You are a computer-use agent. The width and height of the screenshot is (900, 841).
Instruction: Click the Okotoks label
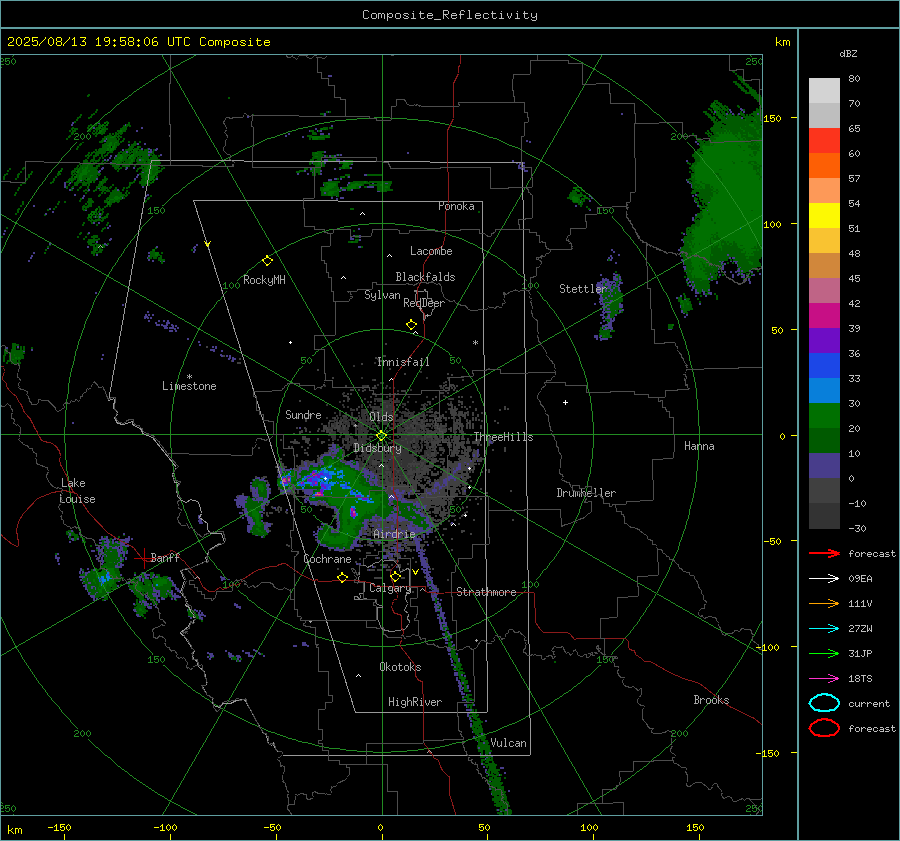[400, 667]
